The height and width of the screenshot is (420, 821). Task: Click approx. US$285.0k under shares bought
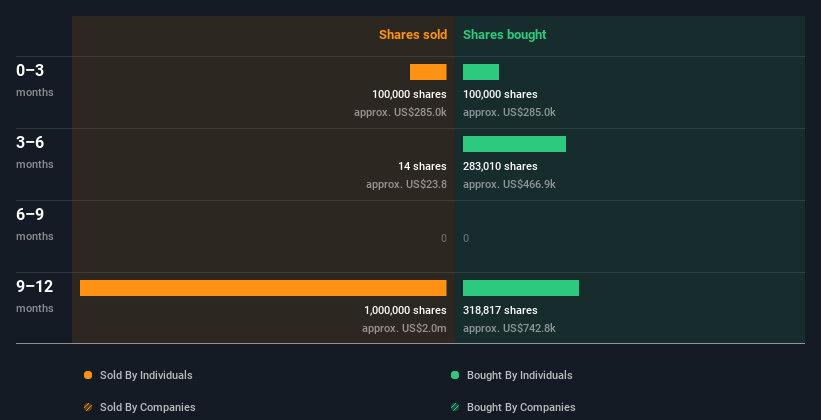(x=509, y=112)
